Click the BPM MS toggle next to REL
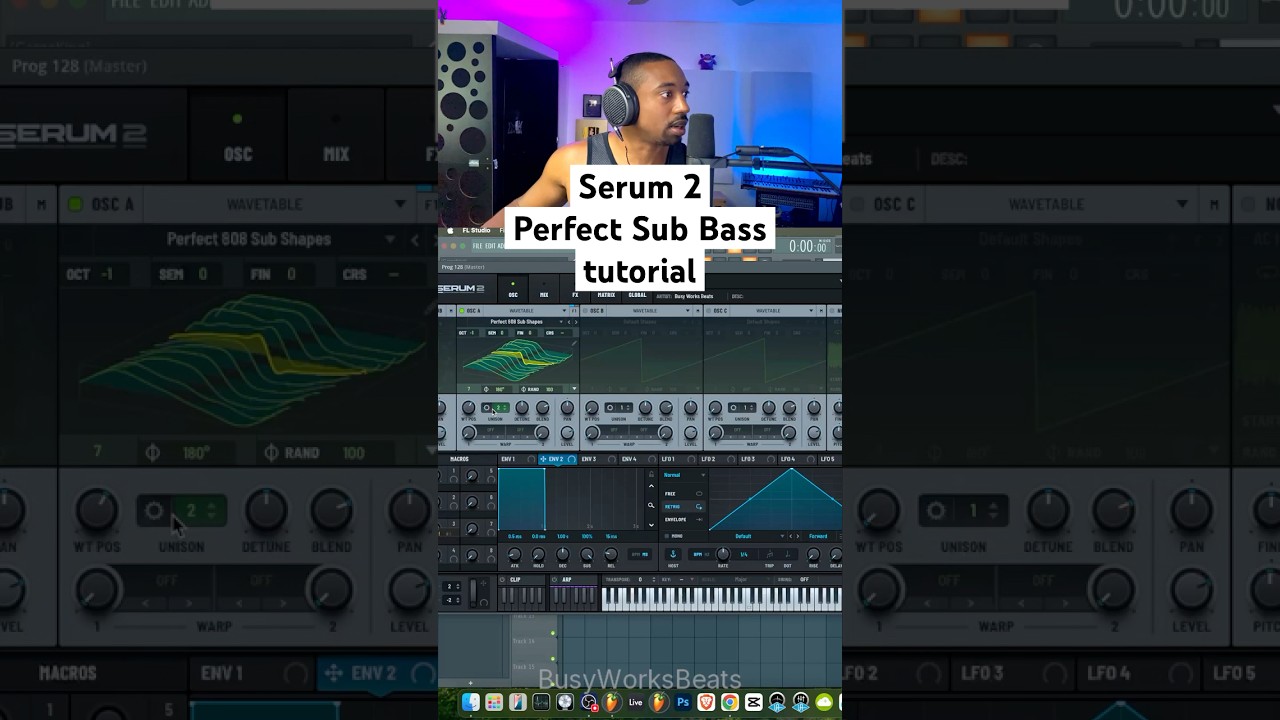 (640, 554)
